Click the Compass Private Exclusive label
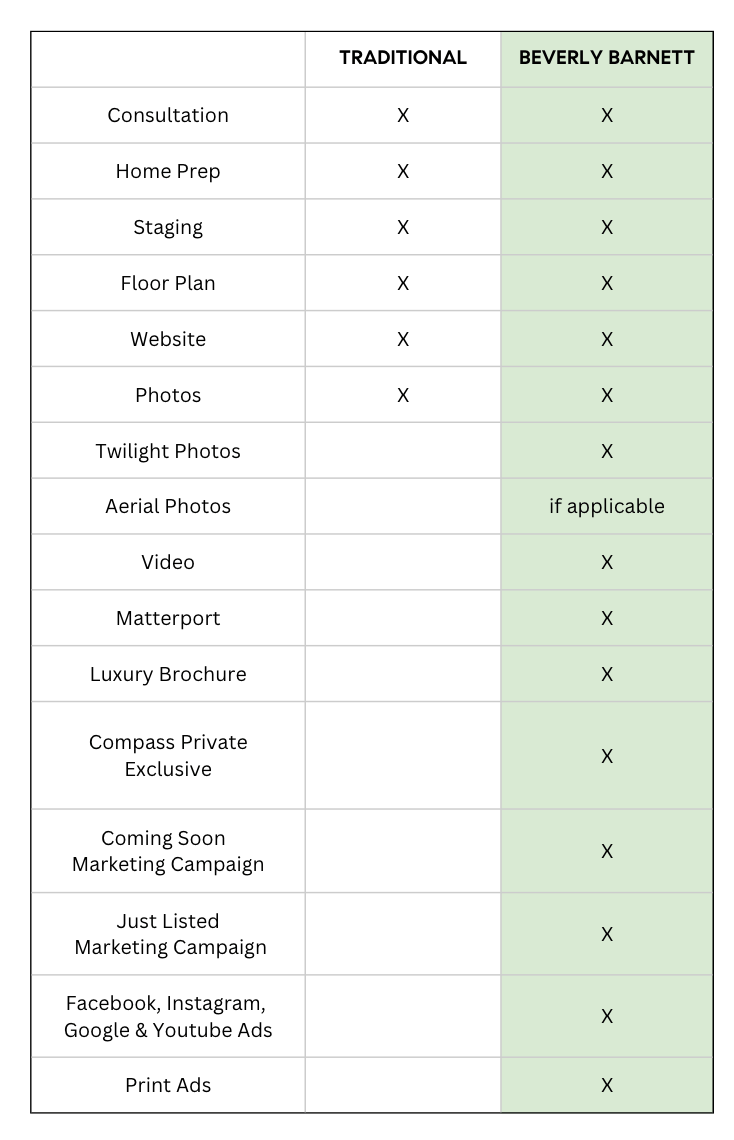This screenshot has width=734, height=1140. pyautogui.click(x=168, y=756)
